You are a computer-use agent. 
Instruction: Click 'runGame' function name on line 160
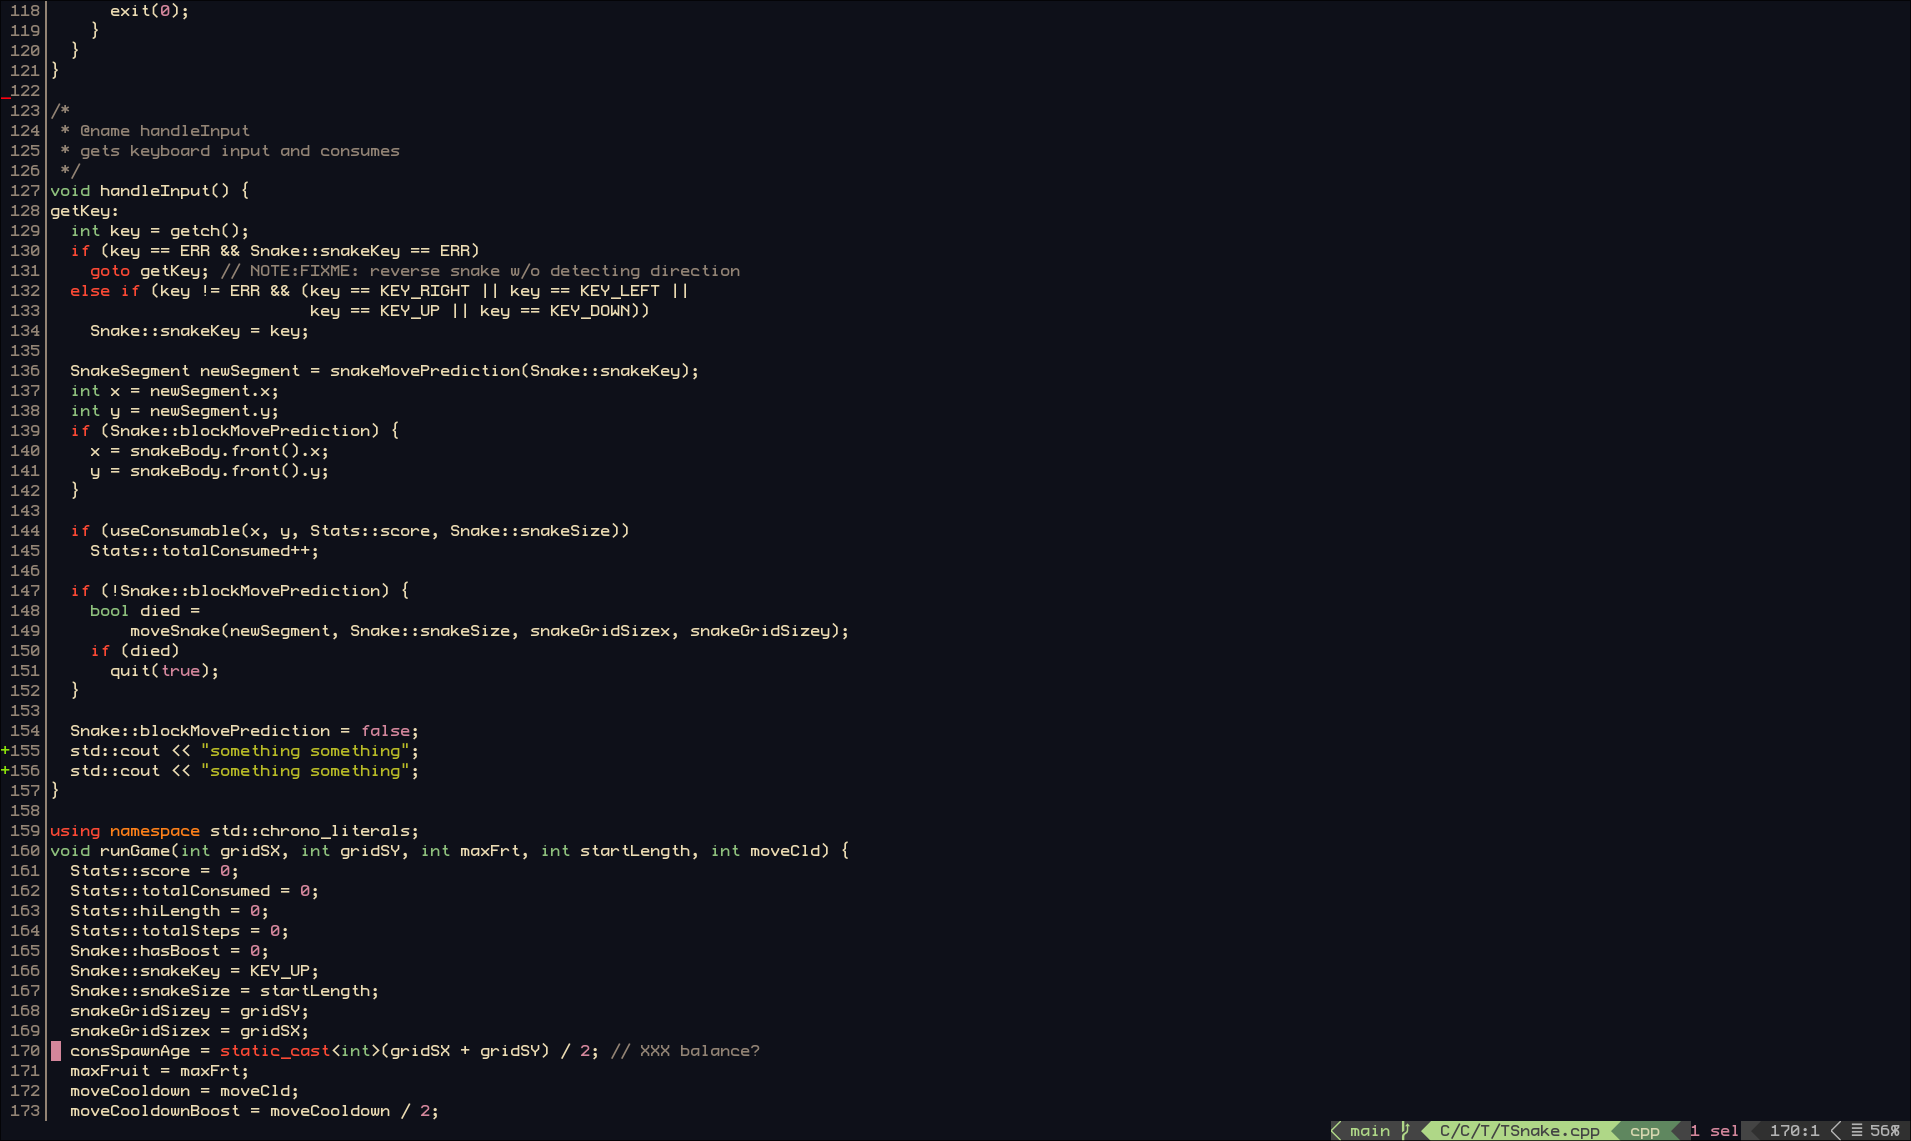[x=134, y=850]
